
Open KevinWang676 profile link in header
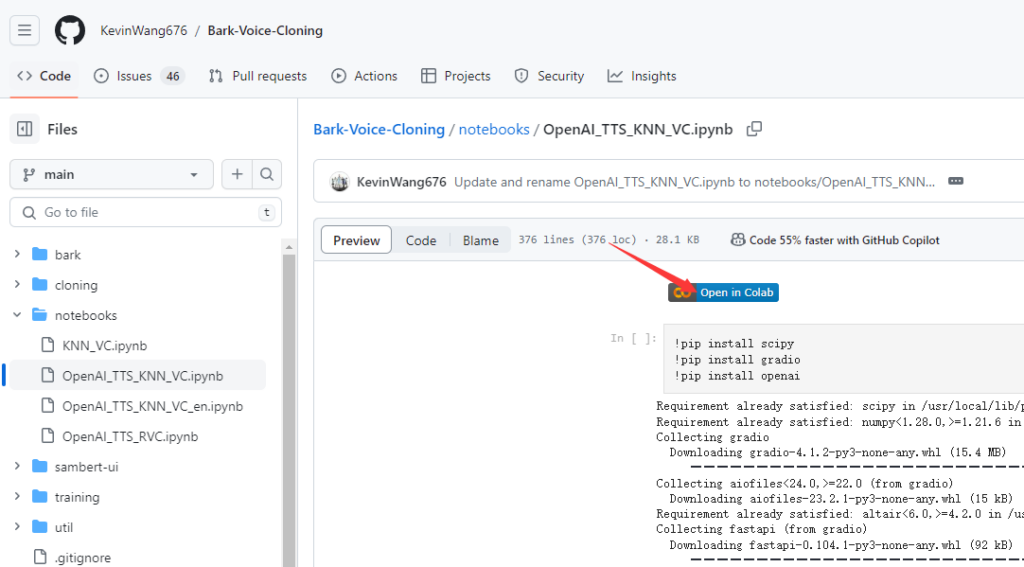click(x=143, y=30)
